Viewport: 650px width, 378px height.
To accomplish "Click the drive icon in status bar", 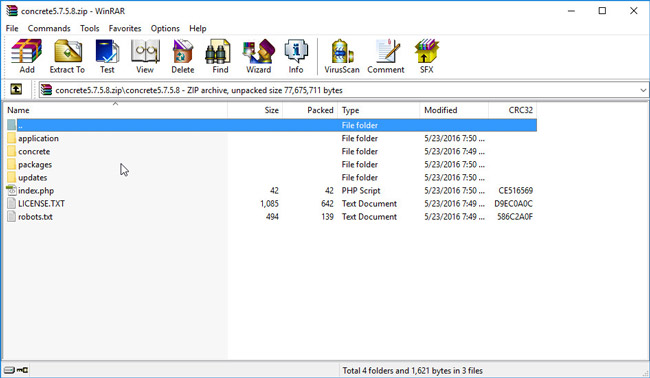I will (x=9, y=370).
